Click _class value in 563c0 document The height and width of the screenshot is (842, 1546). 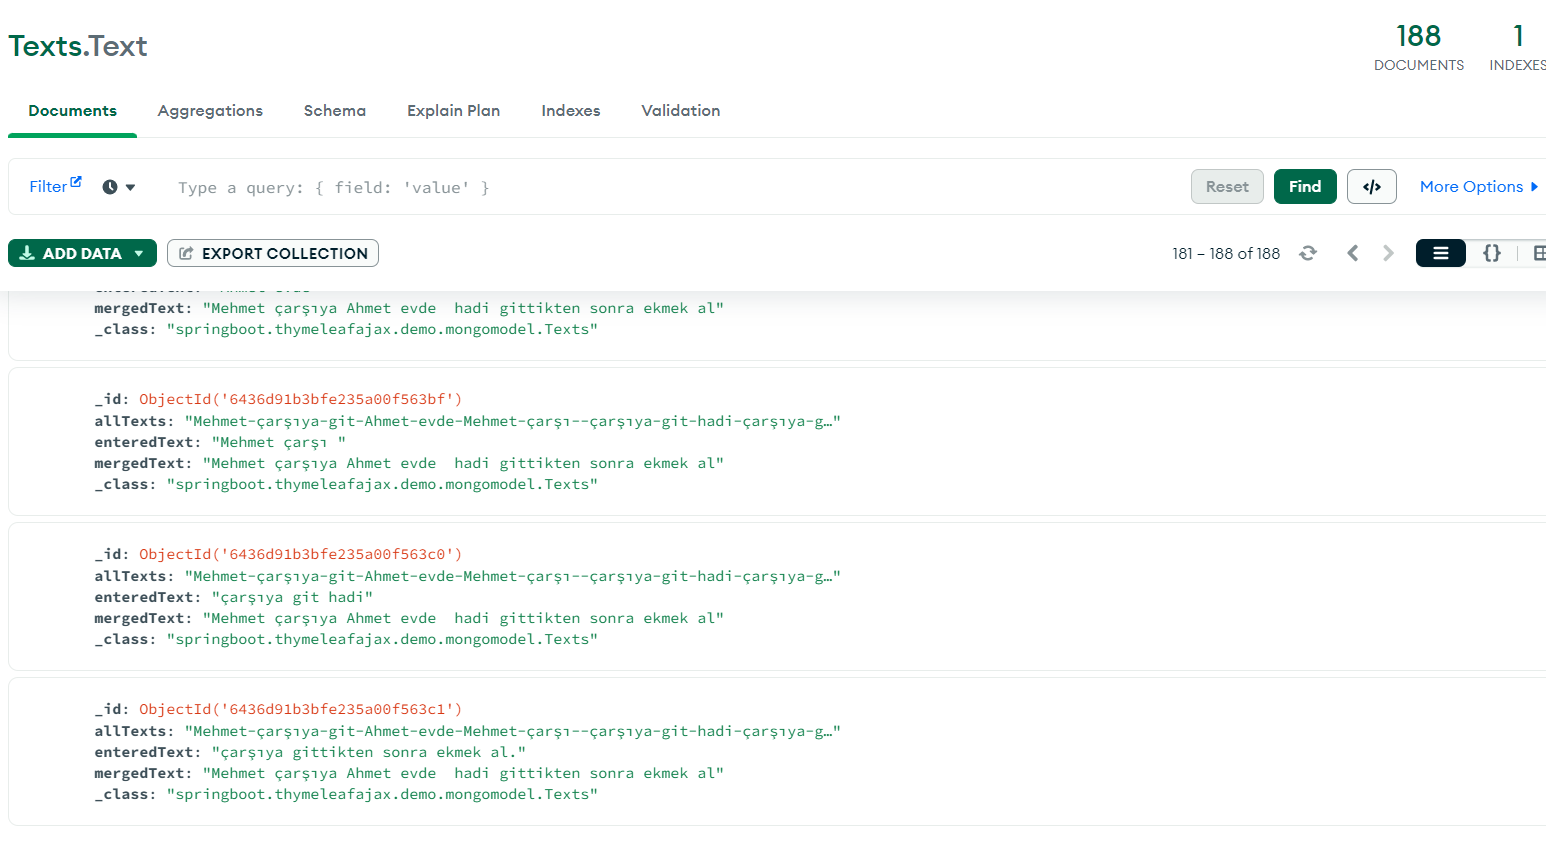point(382,639)
